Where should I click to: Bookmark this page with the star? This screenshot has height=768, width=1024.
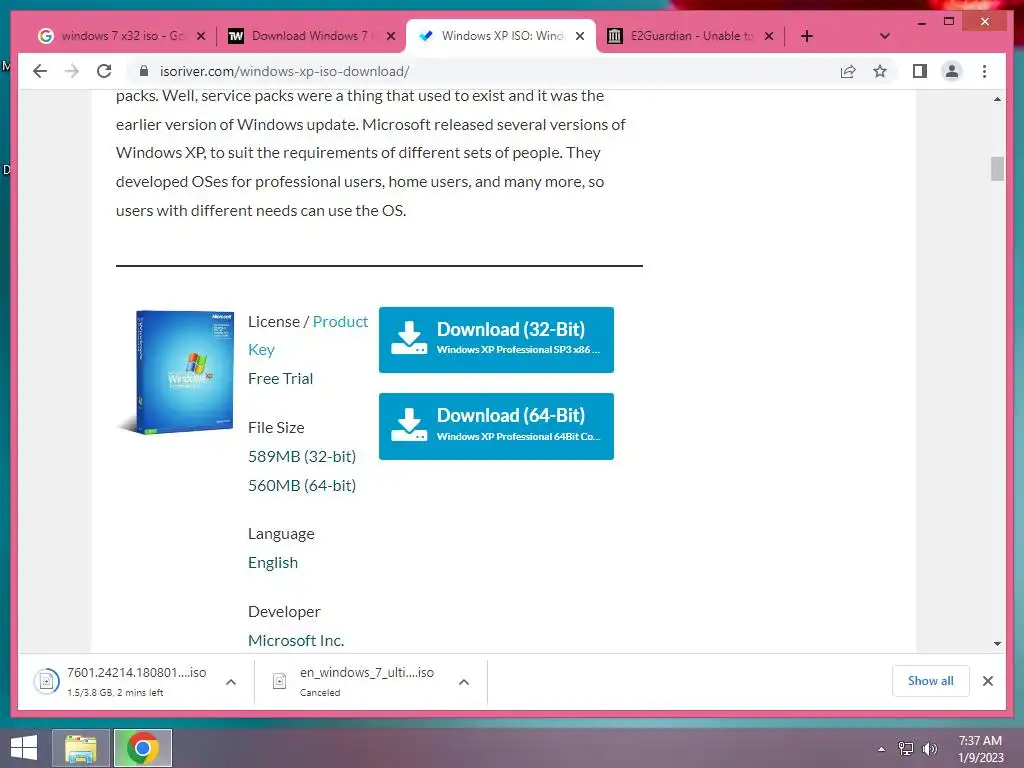880,71
